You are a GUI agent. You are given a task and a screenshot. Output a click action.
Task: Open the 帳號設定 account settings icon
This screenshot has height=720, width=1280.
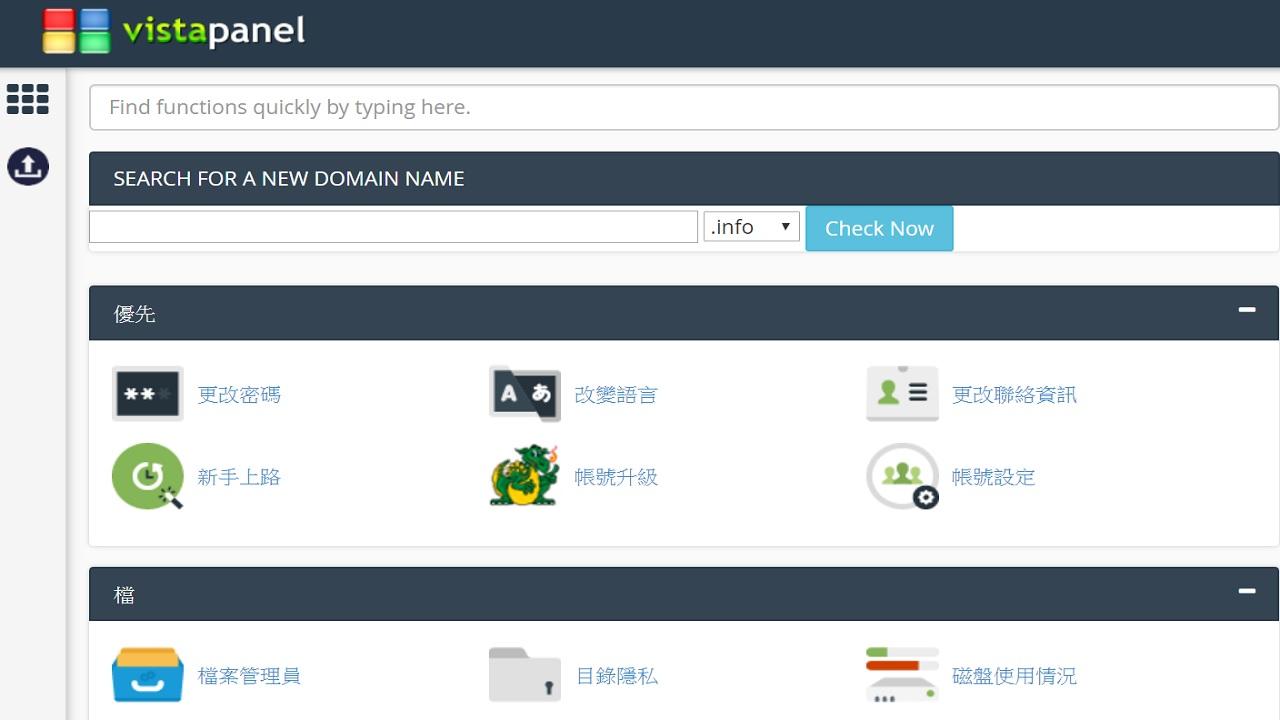point(901,477)
